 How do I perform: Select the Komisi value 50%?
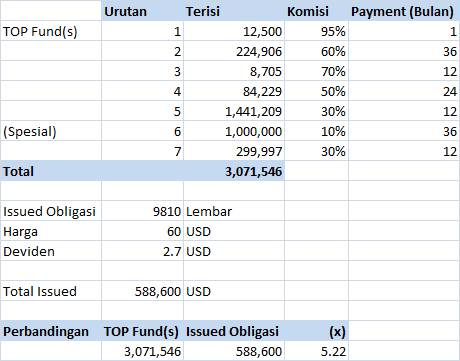pyautogui.click(x=316, y=91)
